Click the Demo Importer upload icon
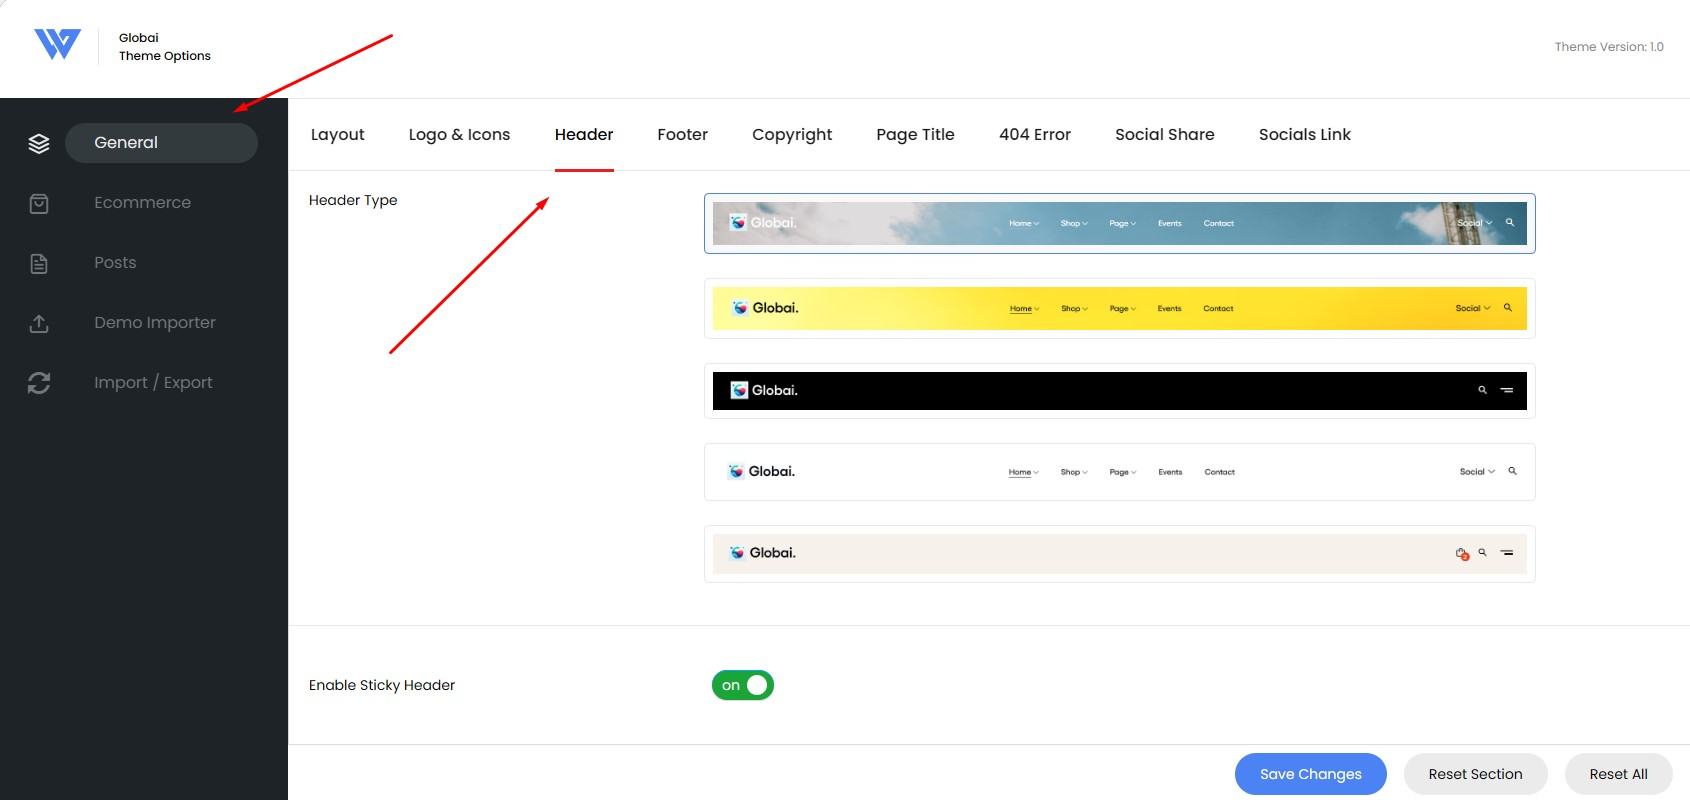The height and width of the screenshot is (800, 1690). [x=39, y=323]
